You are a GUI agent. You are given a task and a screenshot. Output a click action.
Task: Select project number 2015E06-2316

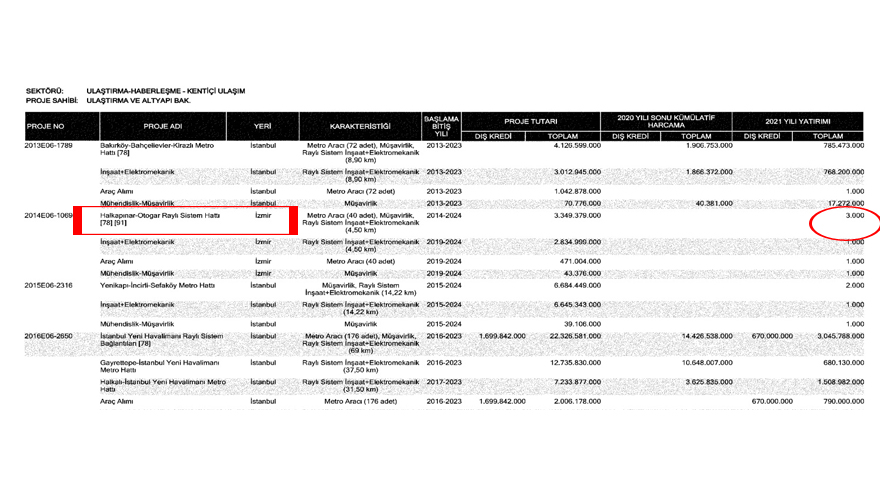coord(49,285)
